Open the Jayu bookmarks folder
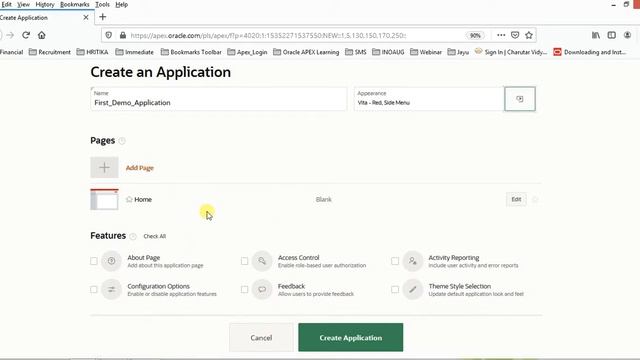The height and width of the screenshot is (360, 640). (x=458, y=52)
